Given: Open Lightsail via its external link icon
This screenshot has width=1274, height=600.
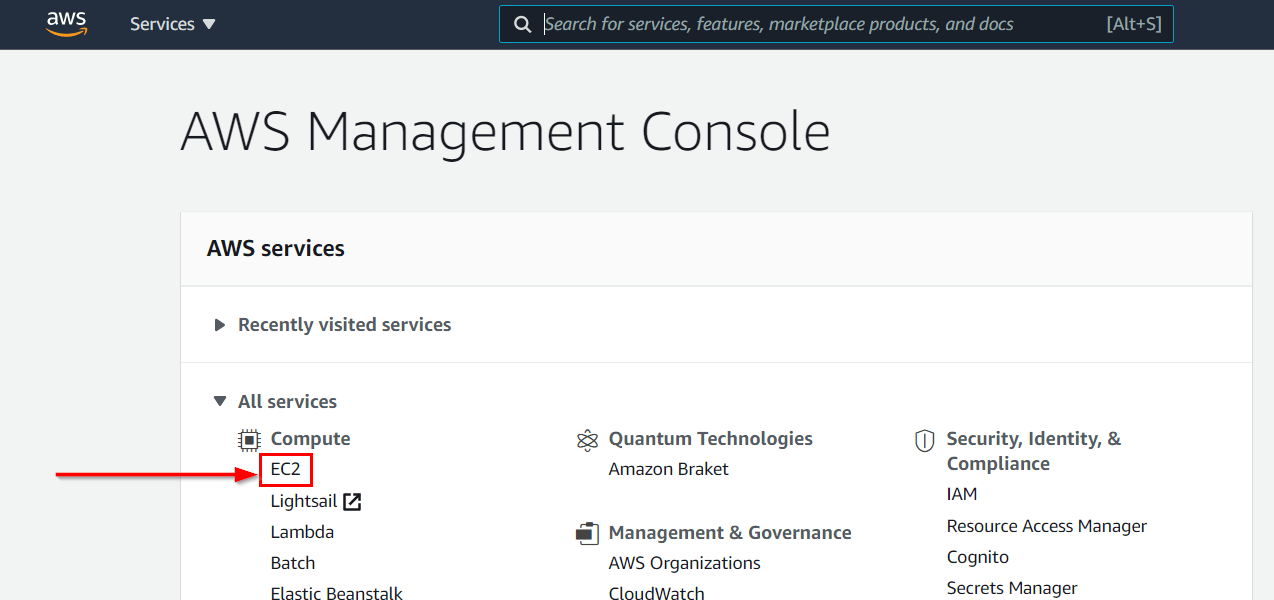Looking at the screenshot, I should 352,500.
